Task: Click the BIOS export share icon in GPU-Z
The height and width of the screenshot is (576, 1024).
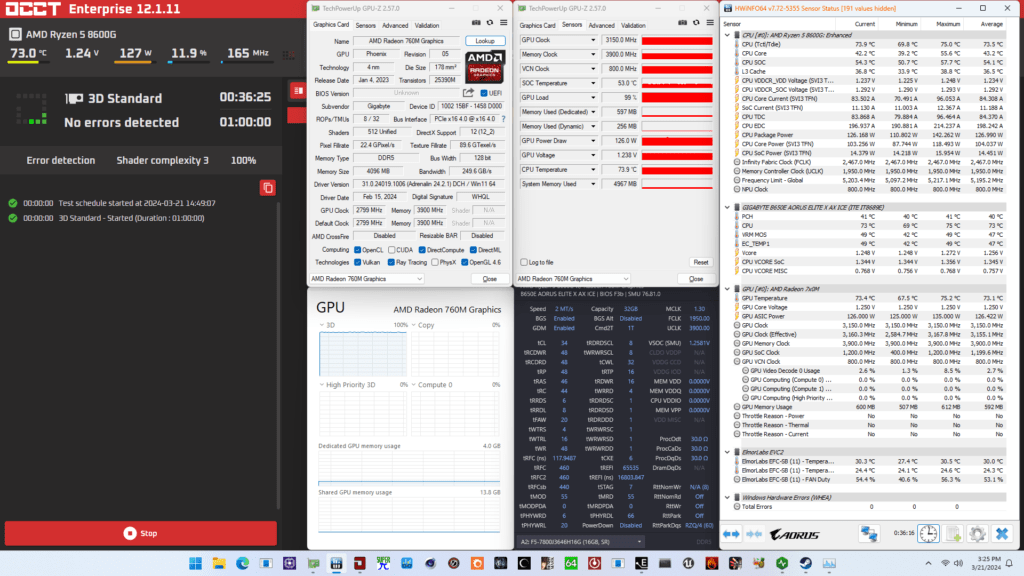Action: pos(468,93)
